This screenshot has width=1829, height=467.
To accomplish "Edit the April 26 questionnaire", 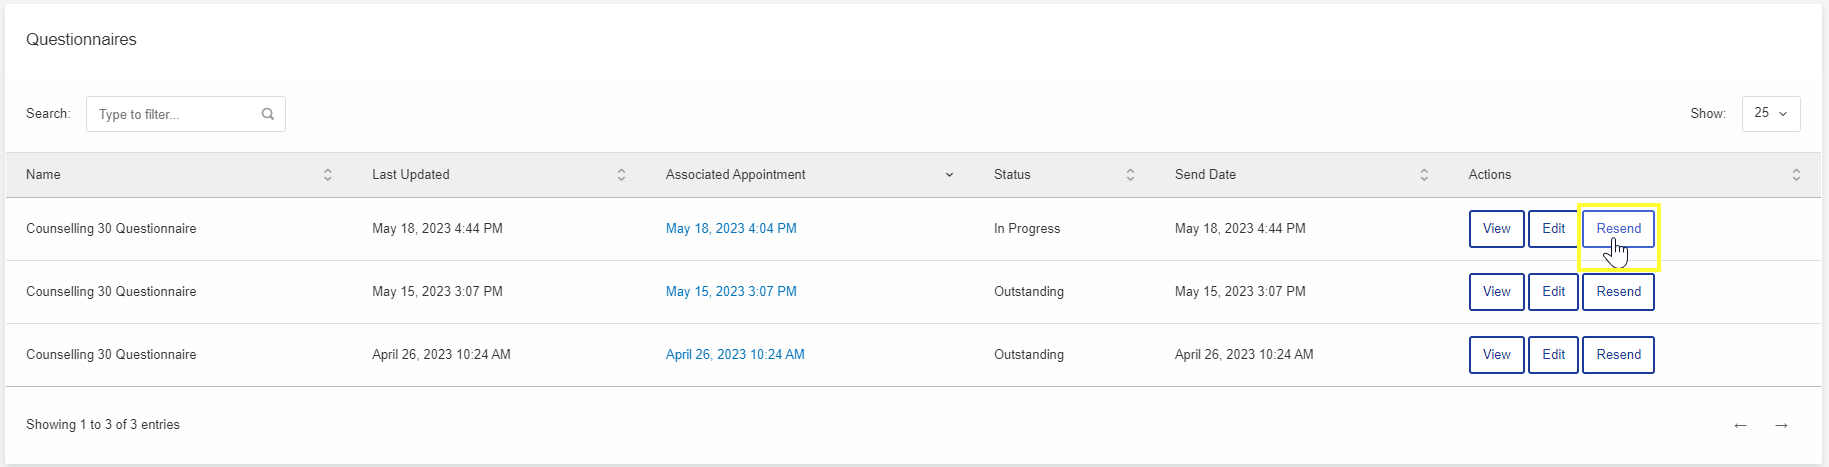I will click(x=1553, y=355).
